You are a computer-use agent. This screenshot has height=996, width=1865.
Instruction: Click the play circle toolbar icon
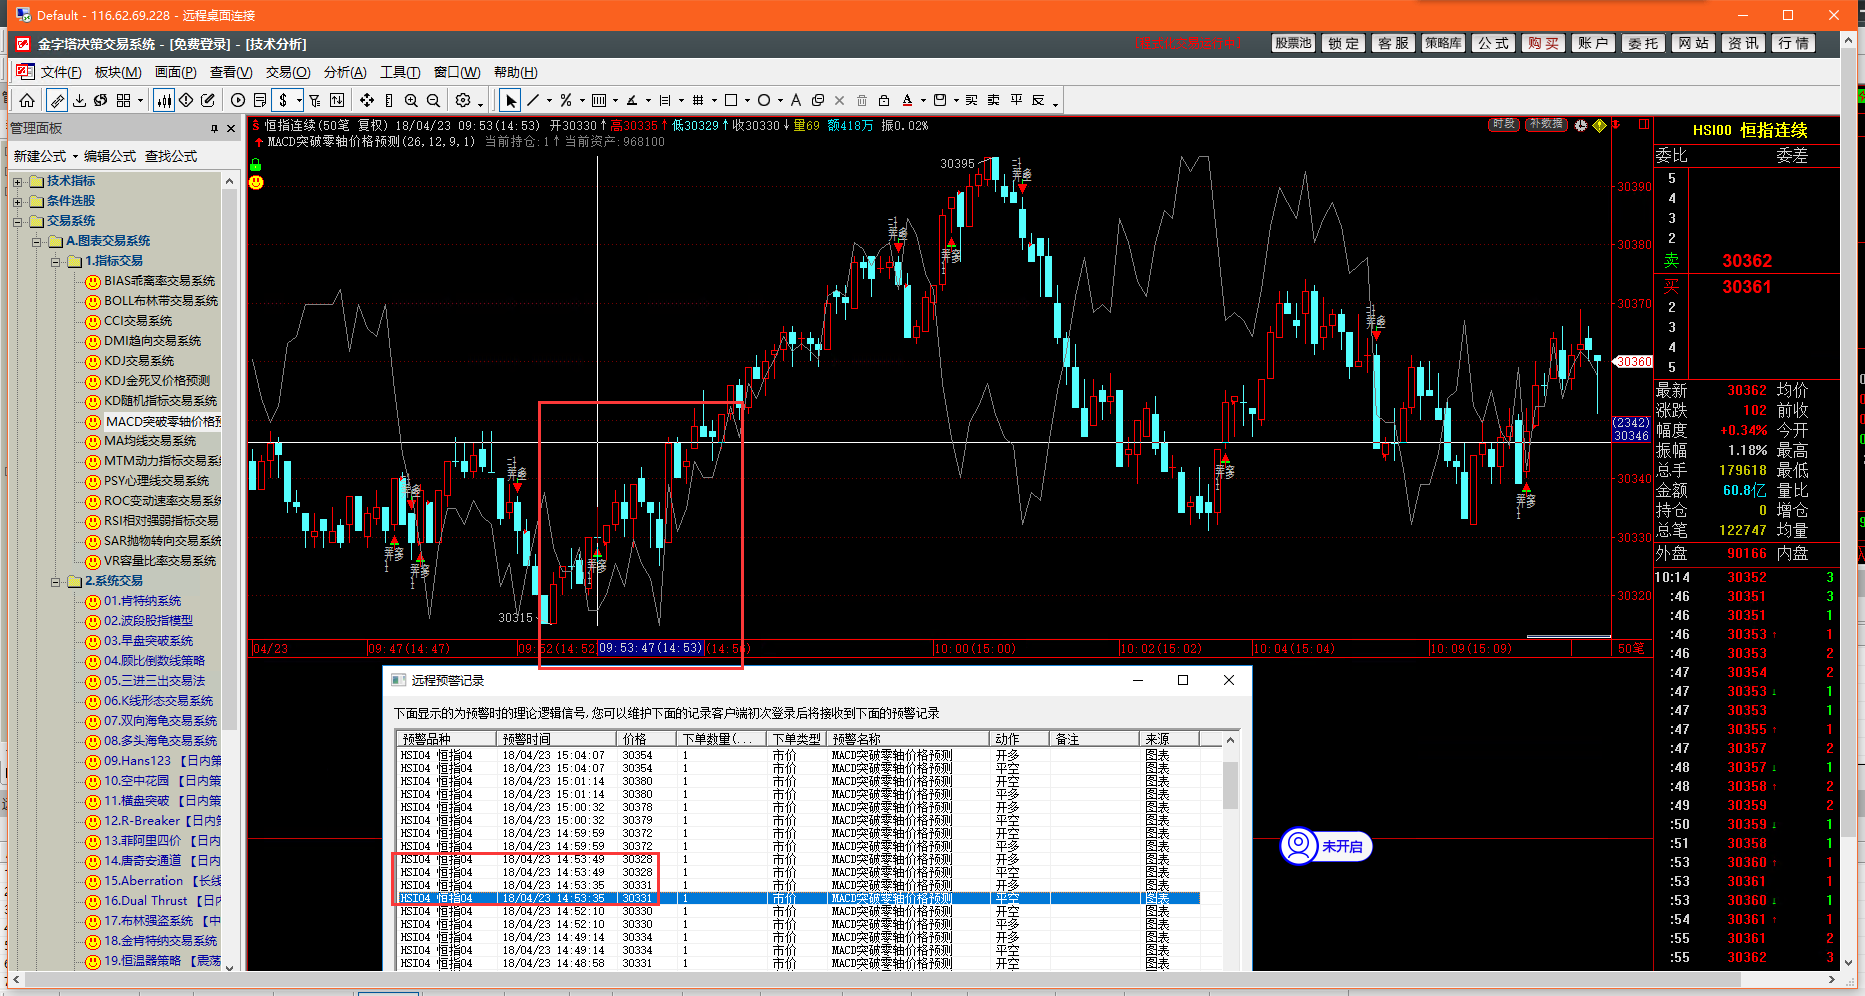[238, 100]
